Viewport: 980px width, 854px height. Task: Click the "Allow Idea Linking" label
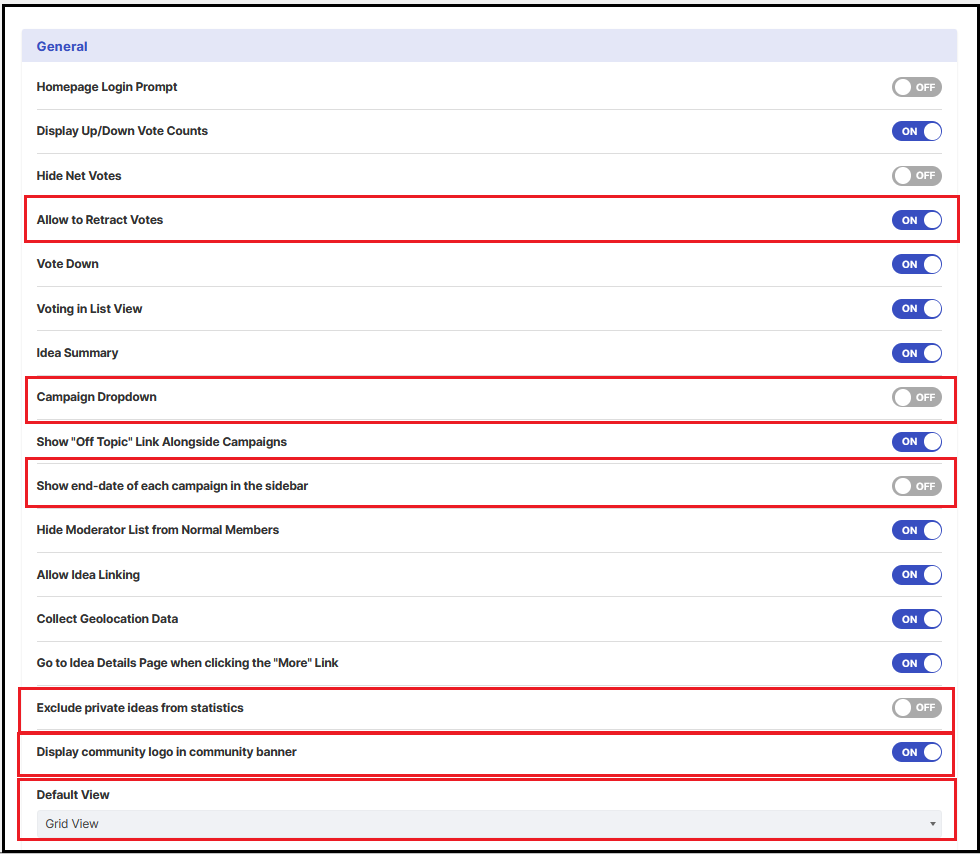point(88,575)
